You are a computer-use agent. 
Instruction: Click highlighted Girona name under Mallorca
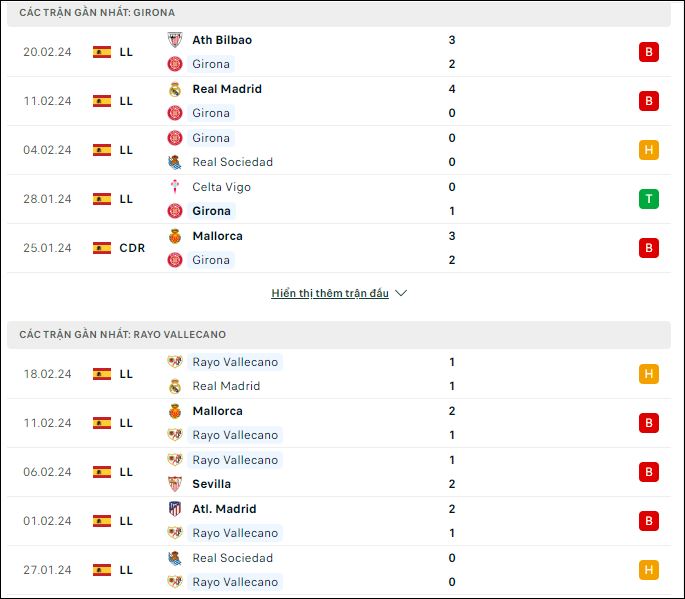(211, 260)
